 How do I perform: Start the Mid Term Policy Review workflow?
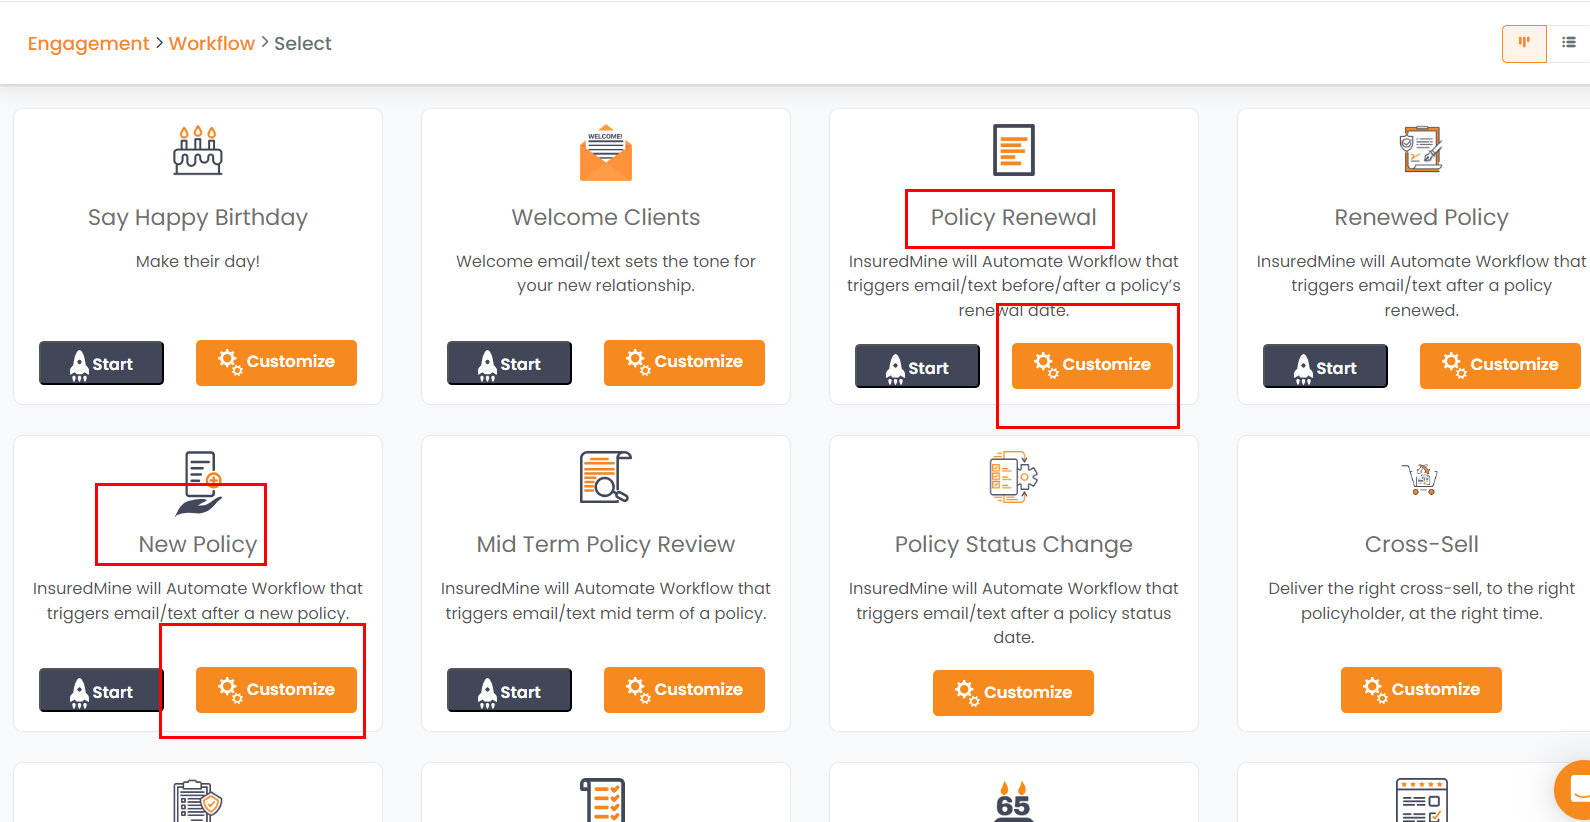click(x=509, y=690)
